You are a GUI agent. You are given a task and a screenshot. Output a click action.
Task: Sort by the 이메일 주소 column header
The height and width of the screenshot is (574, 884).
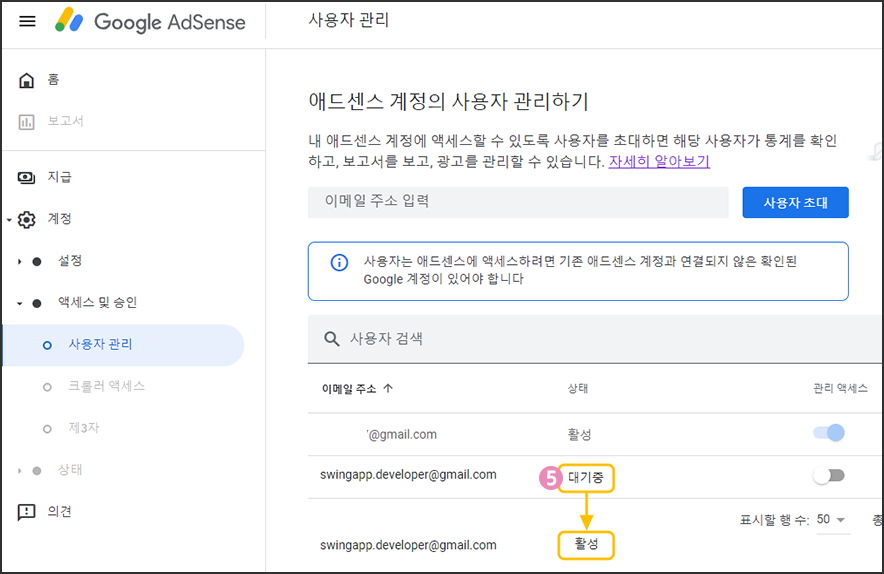[357, 389]
